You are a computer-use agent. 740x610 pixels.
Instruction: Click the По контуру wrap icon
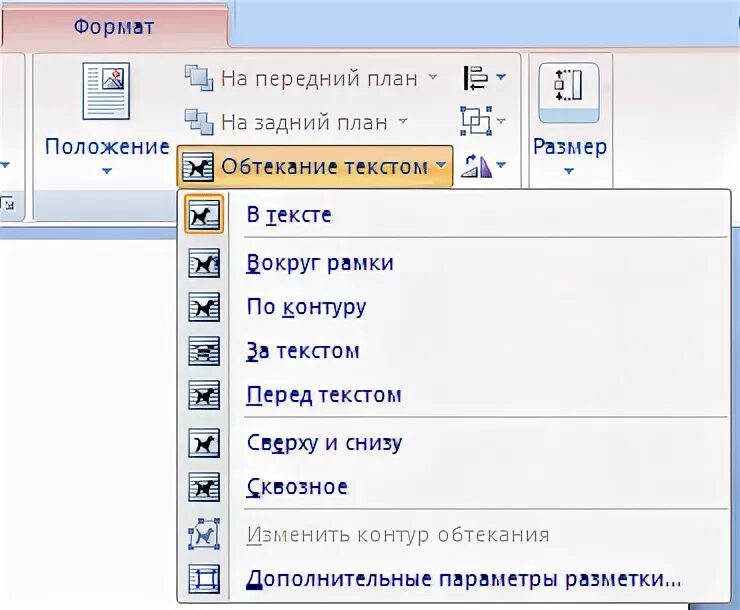click(204, 307)
